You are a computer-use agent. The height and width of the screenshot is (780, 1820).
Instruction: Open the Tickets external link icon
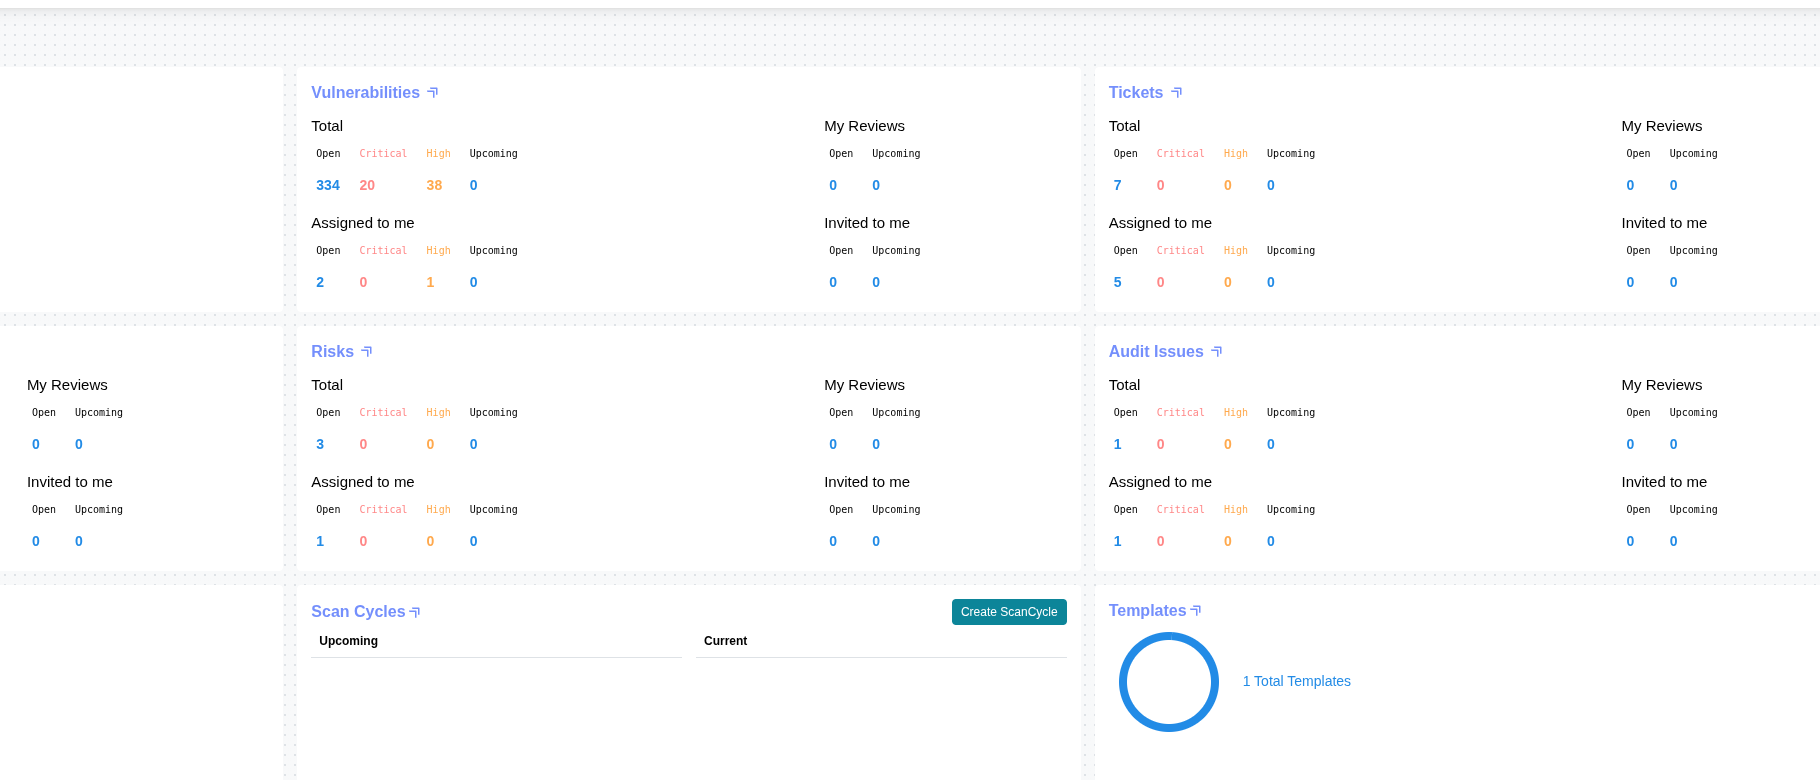pos(1177,92)
